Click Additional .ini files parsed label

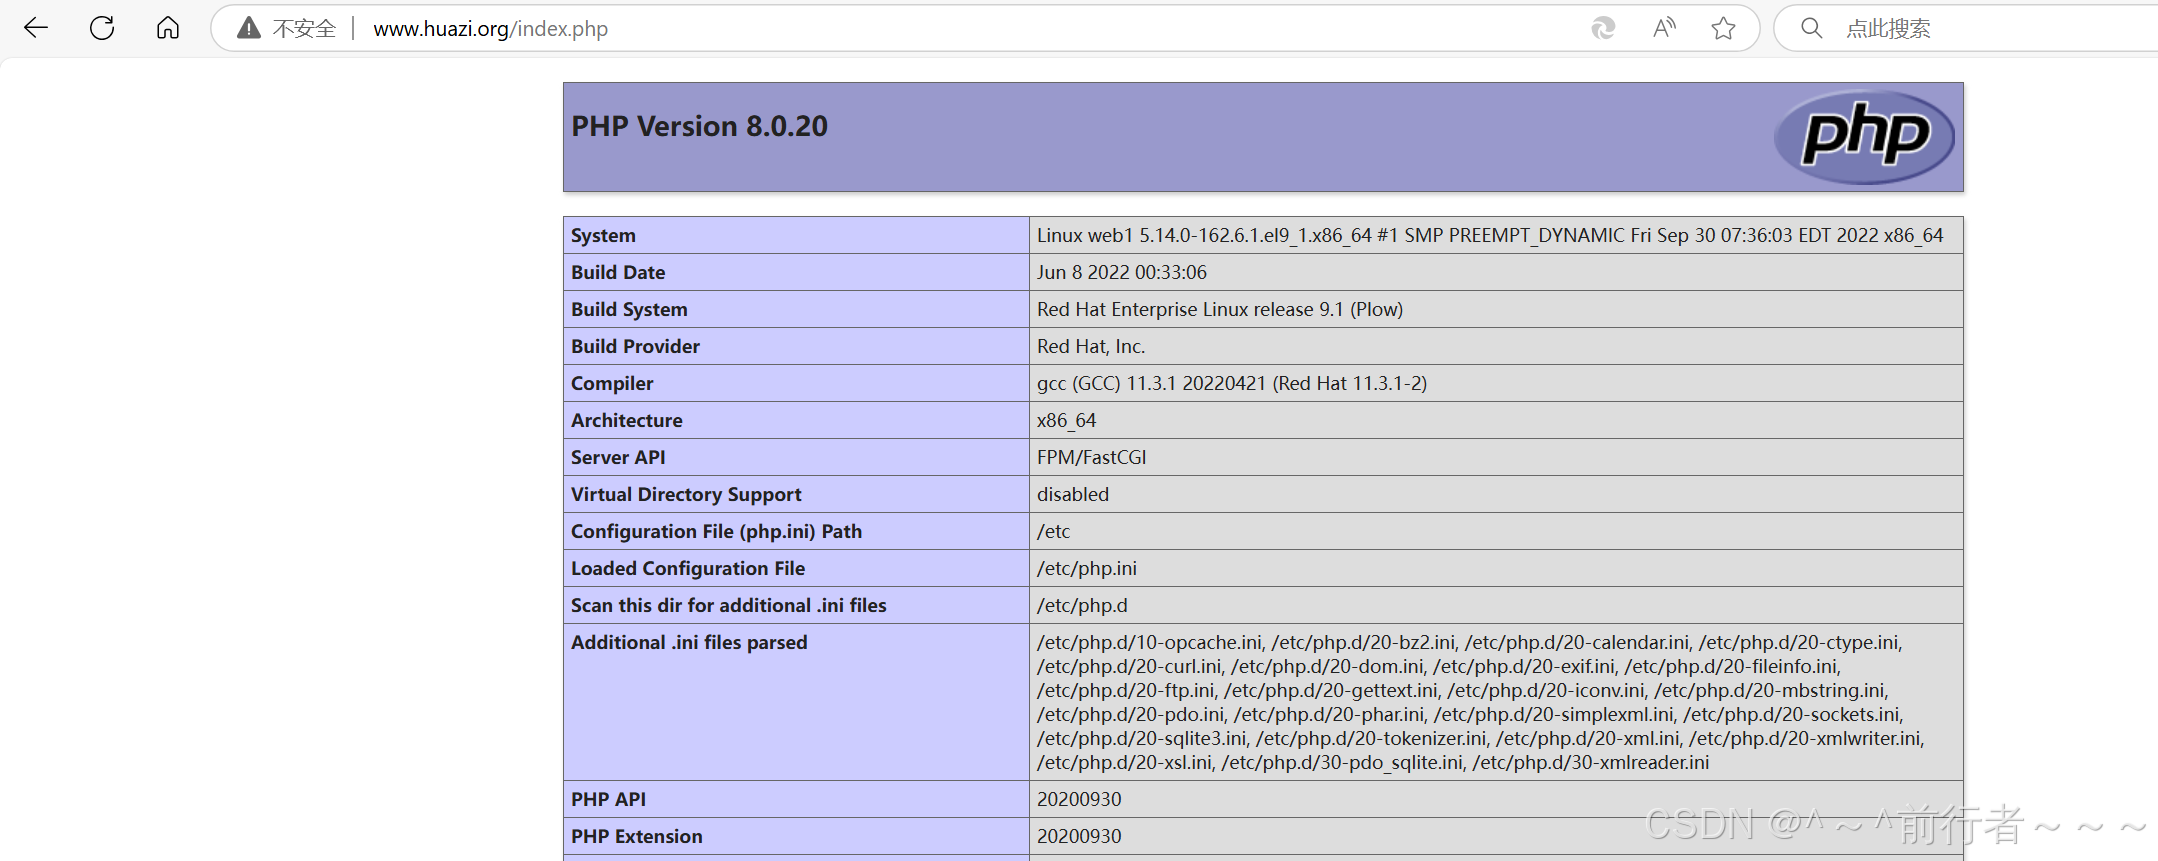click(689, 642)
